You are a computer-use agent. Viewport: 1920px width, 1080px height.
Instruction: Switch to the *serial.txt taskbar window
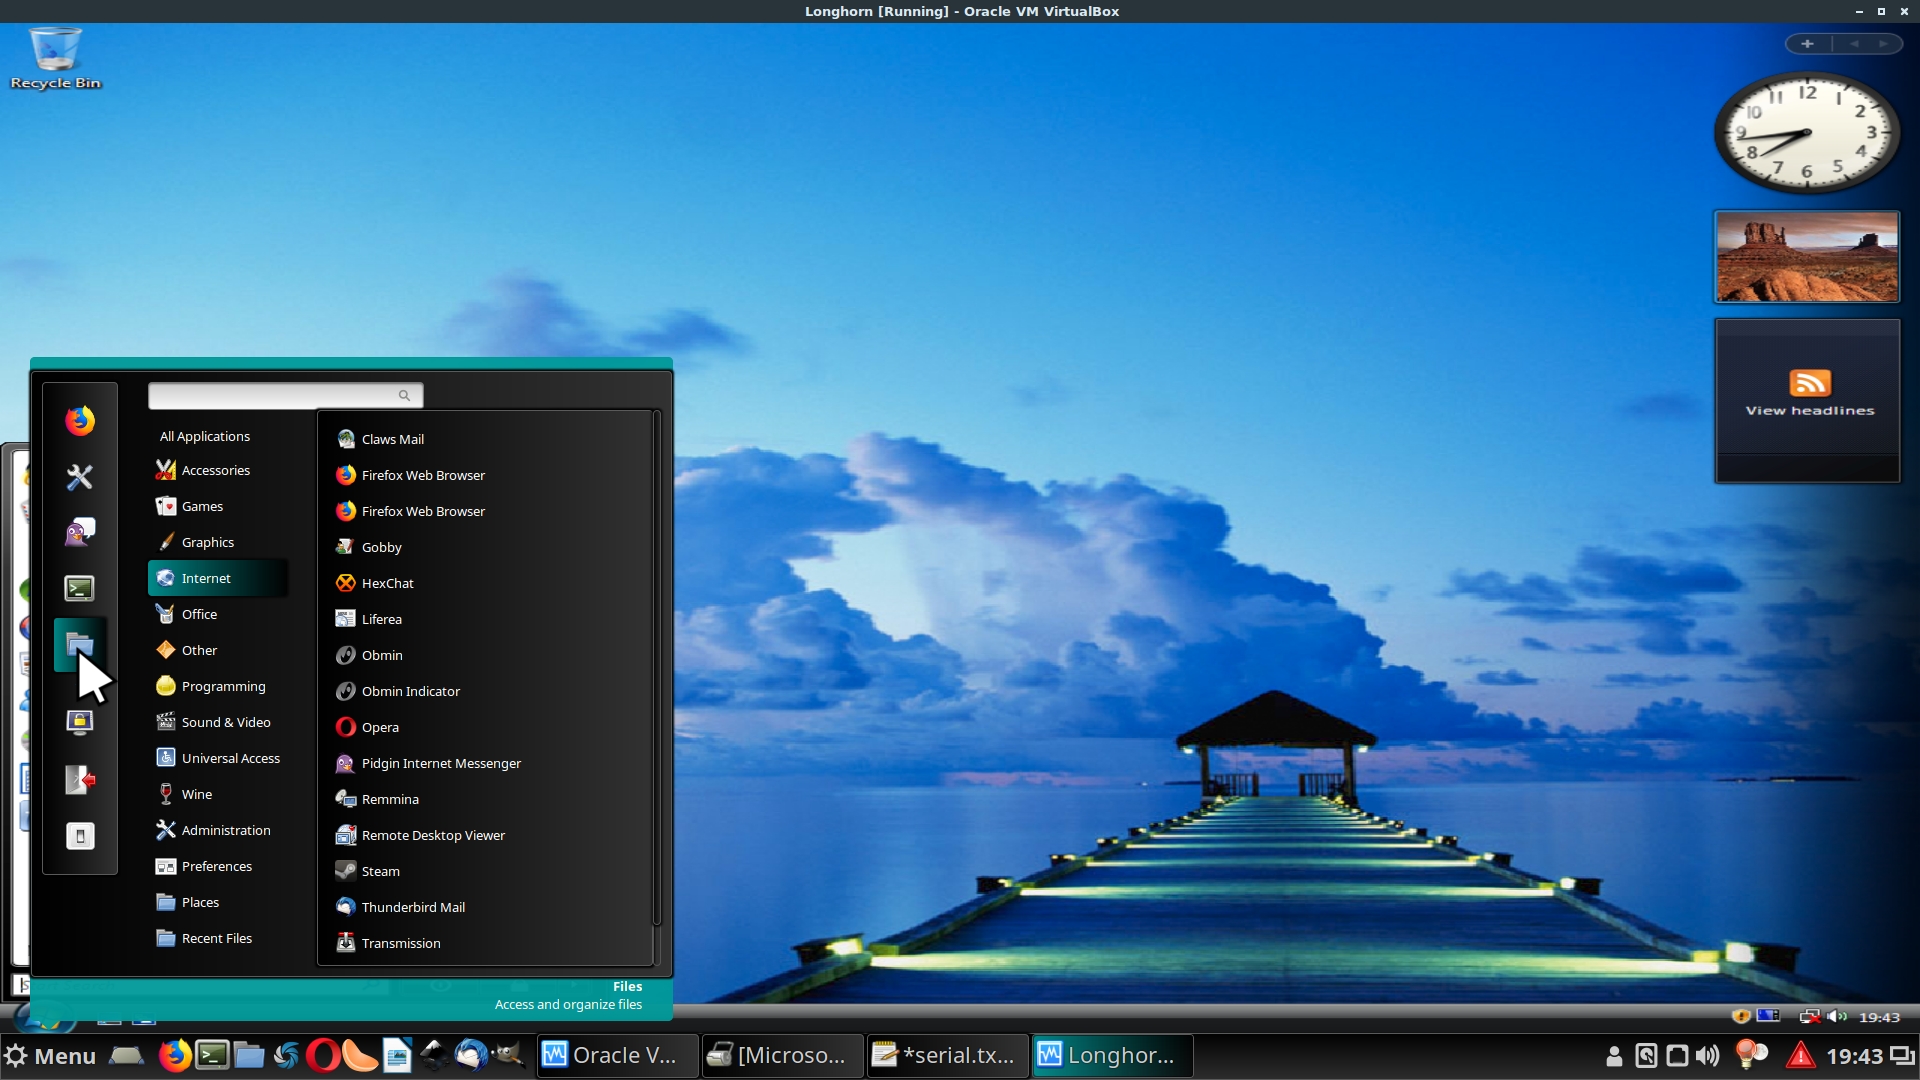pos(946,1056)
